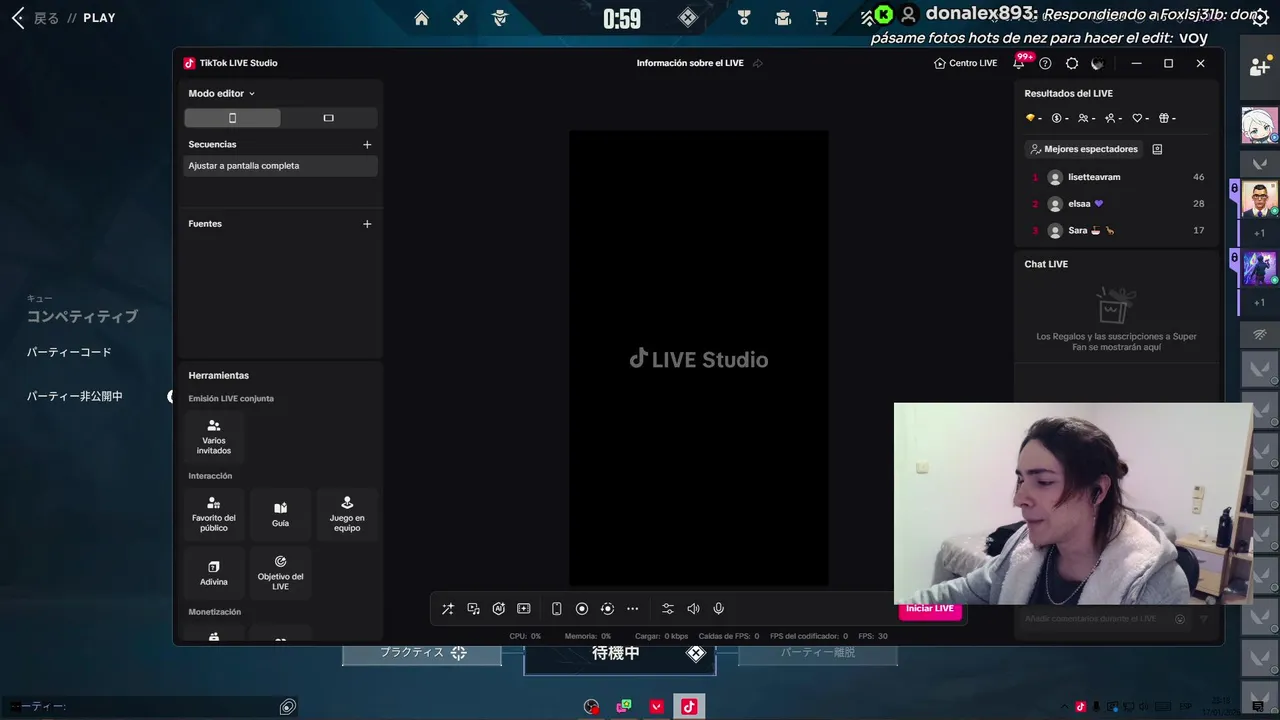The width and height of the screenshot is (1280, 720).
Task: Select プラクティス practice mode button
Action: (x=422, y=653)
